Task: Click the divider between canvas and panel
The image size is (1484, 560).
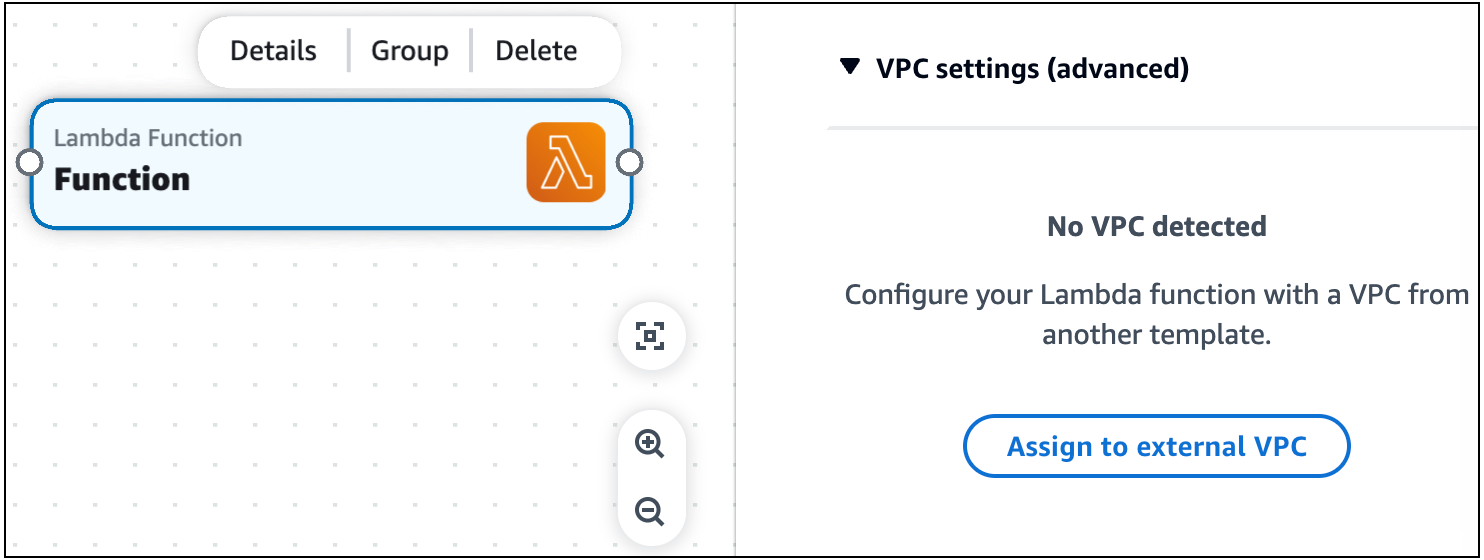Action: click(735, 300)
